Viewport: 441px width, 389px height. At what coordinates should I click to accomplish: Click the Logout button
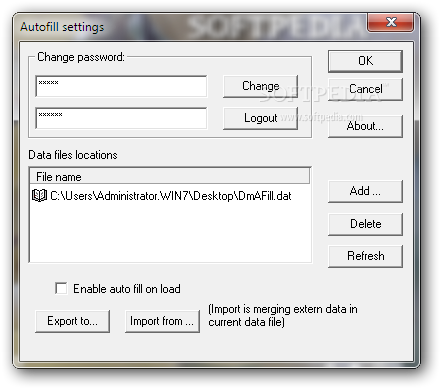point(260,118)
